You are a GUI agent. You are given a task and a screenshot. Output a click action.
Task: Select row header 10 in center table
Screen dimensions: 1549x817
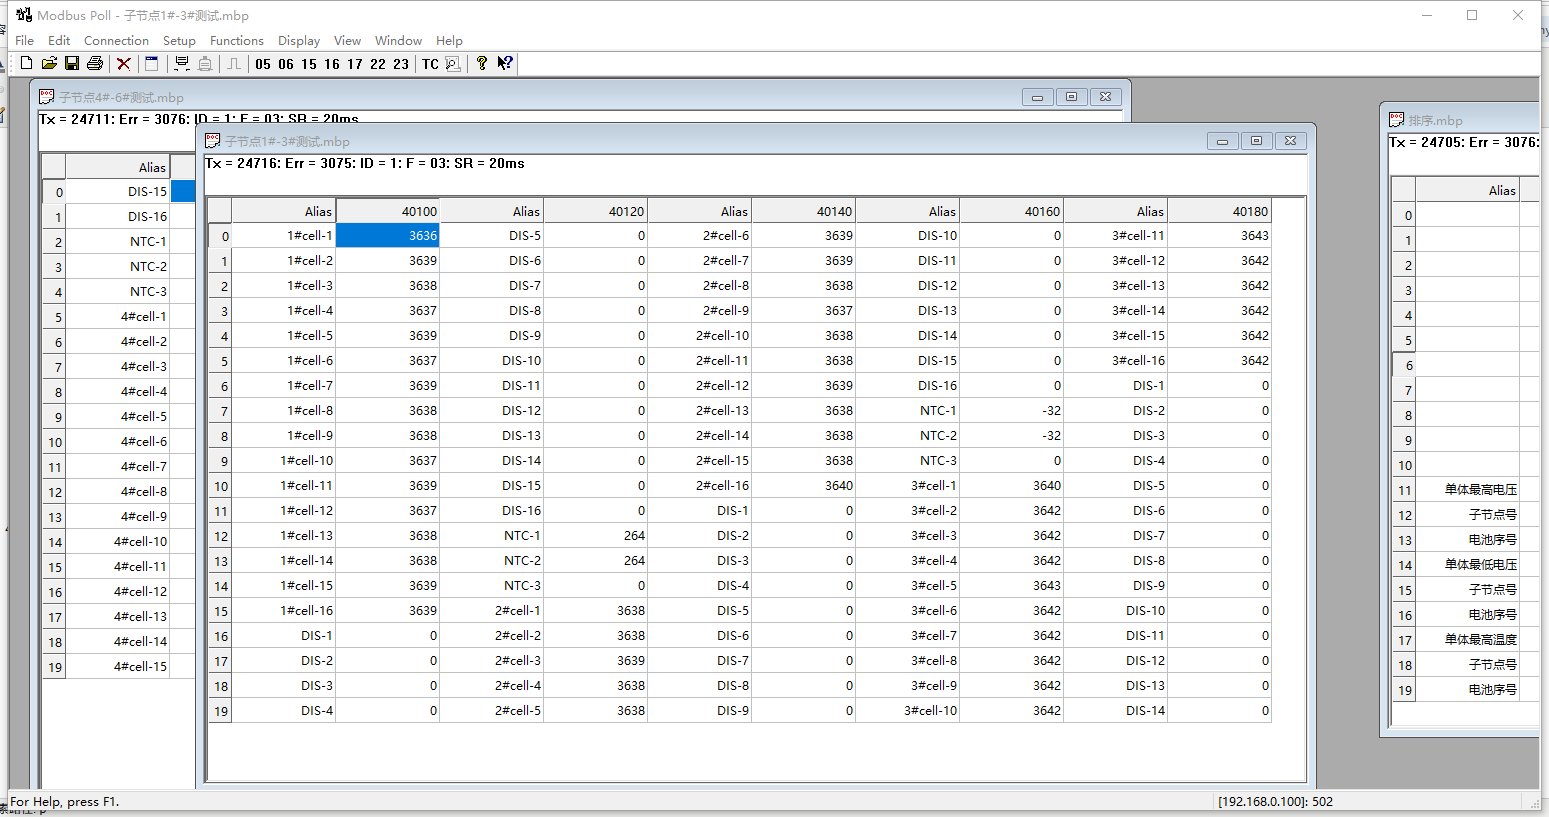coord(220,486)
